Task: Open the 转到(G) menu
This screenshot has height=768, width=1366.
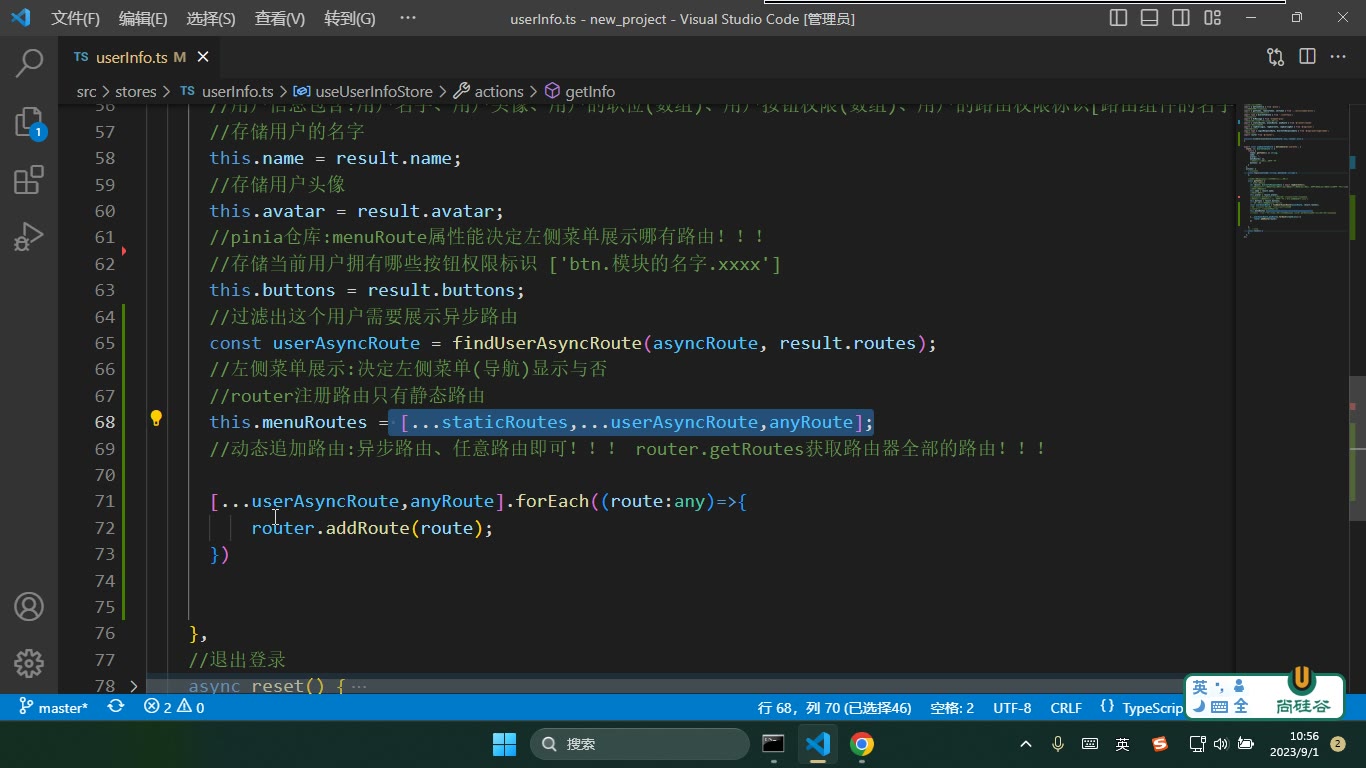Action: coord(350,18)
